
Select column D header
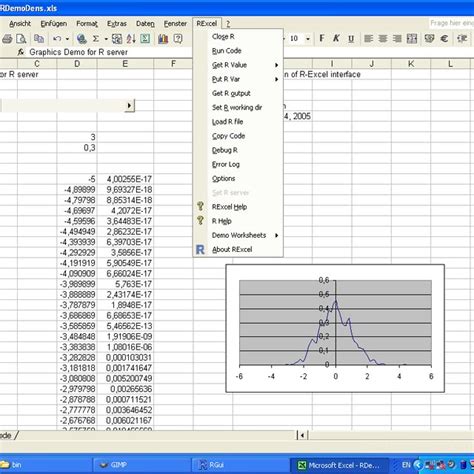pyautogui.click(x=77, y=64)
